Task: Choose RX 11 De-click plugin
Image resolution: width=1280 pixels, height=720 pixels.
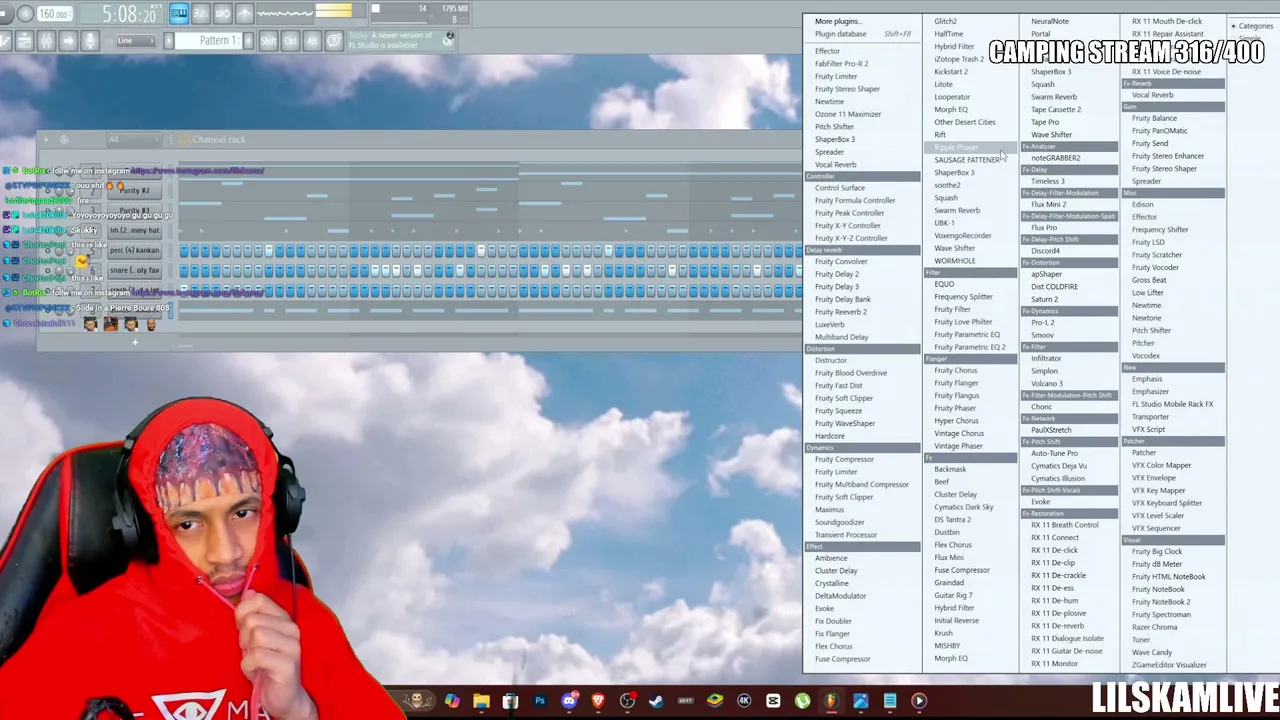Action: (x=1055, y=550)
